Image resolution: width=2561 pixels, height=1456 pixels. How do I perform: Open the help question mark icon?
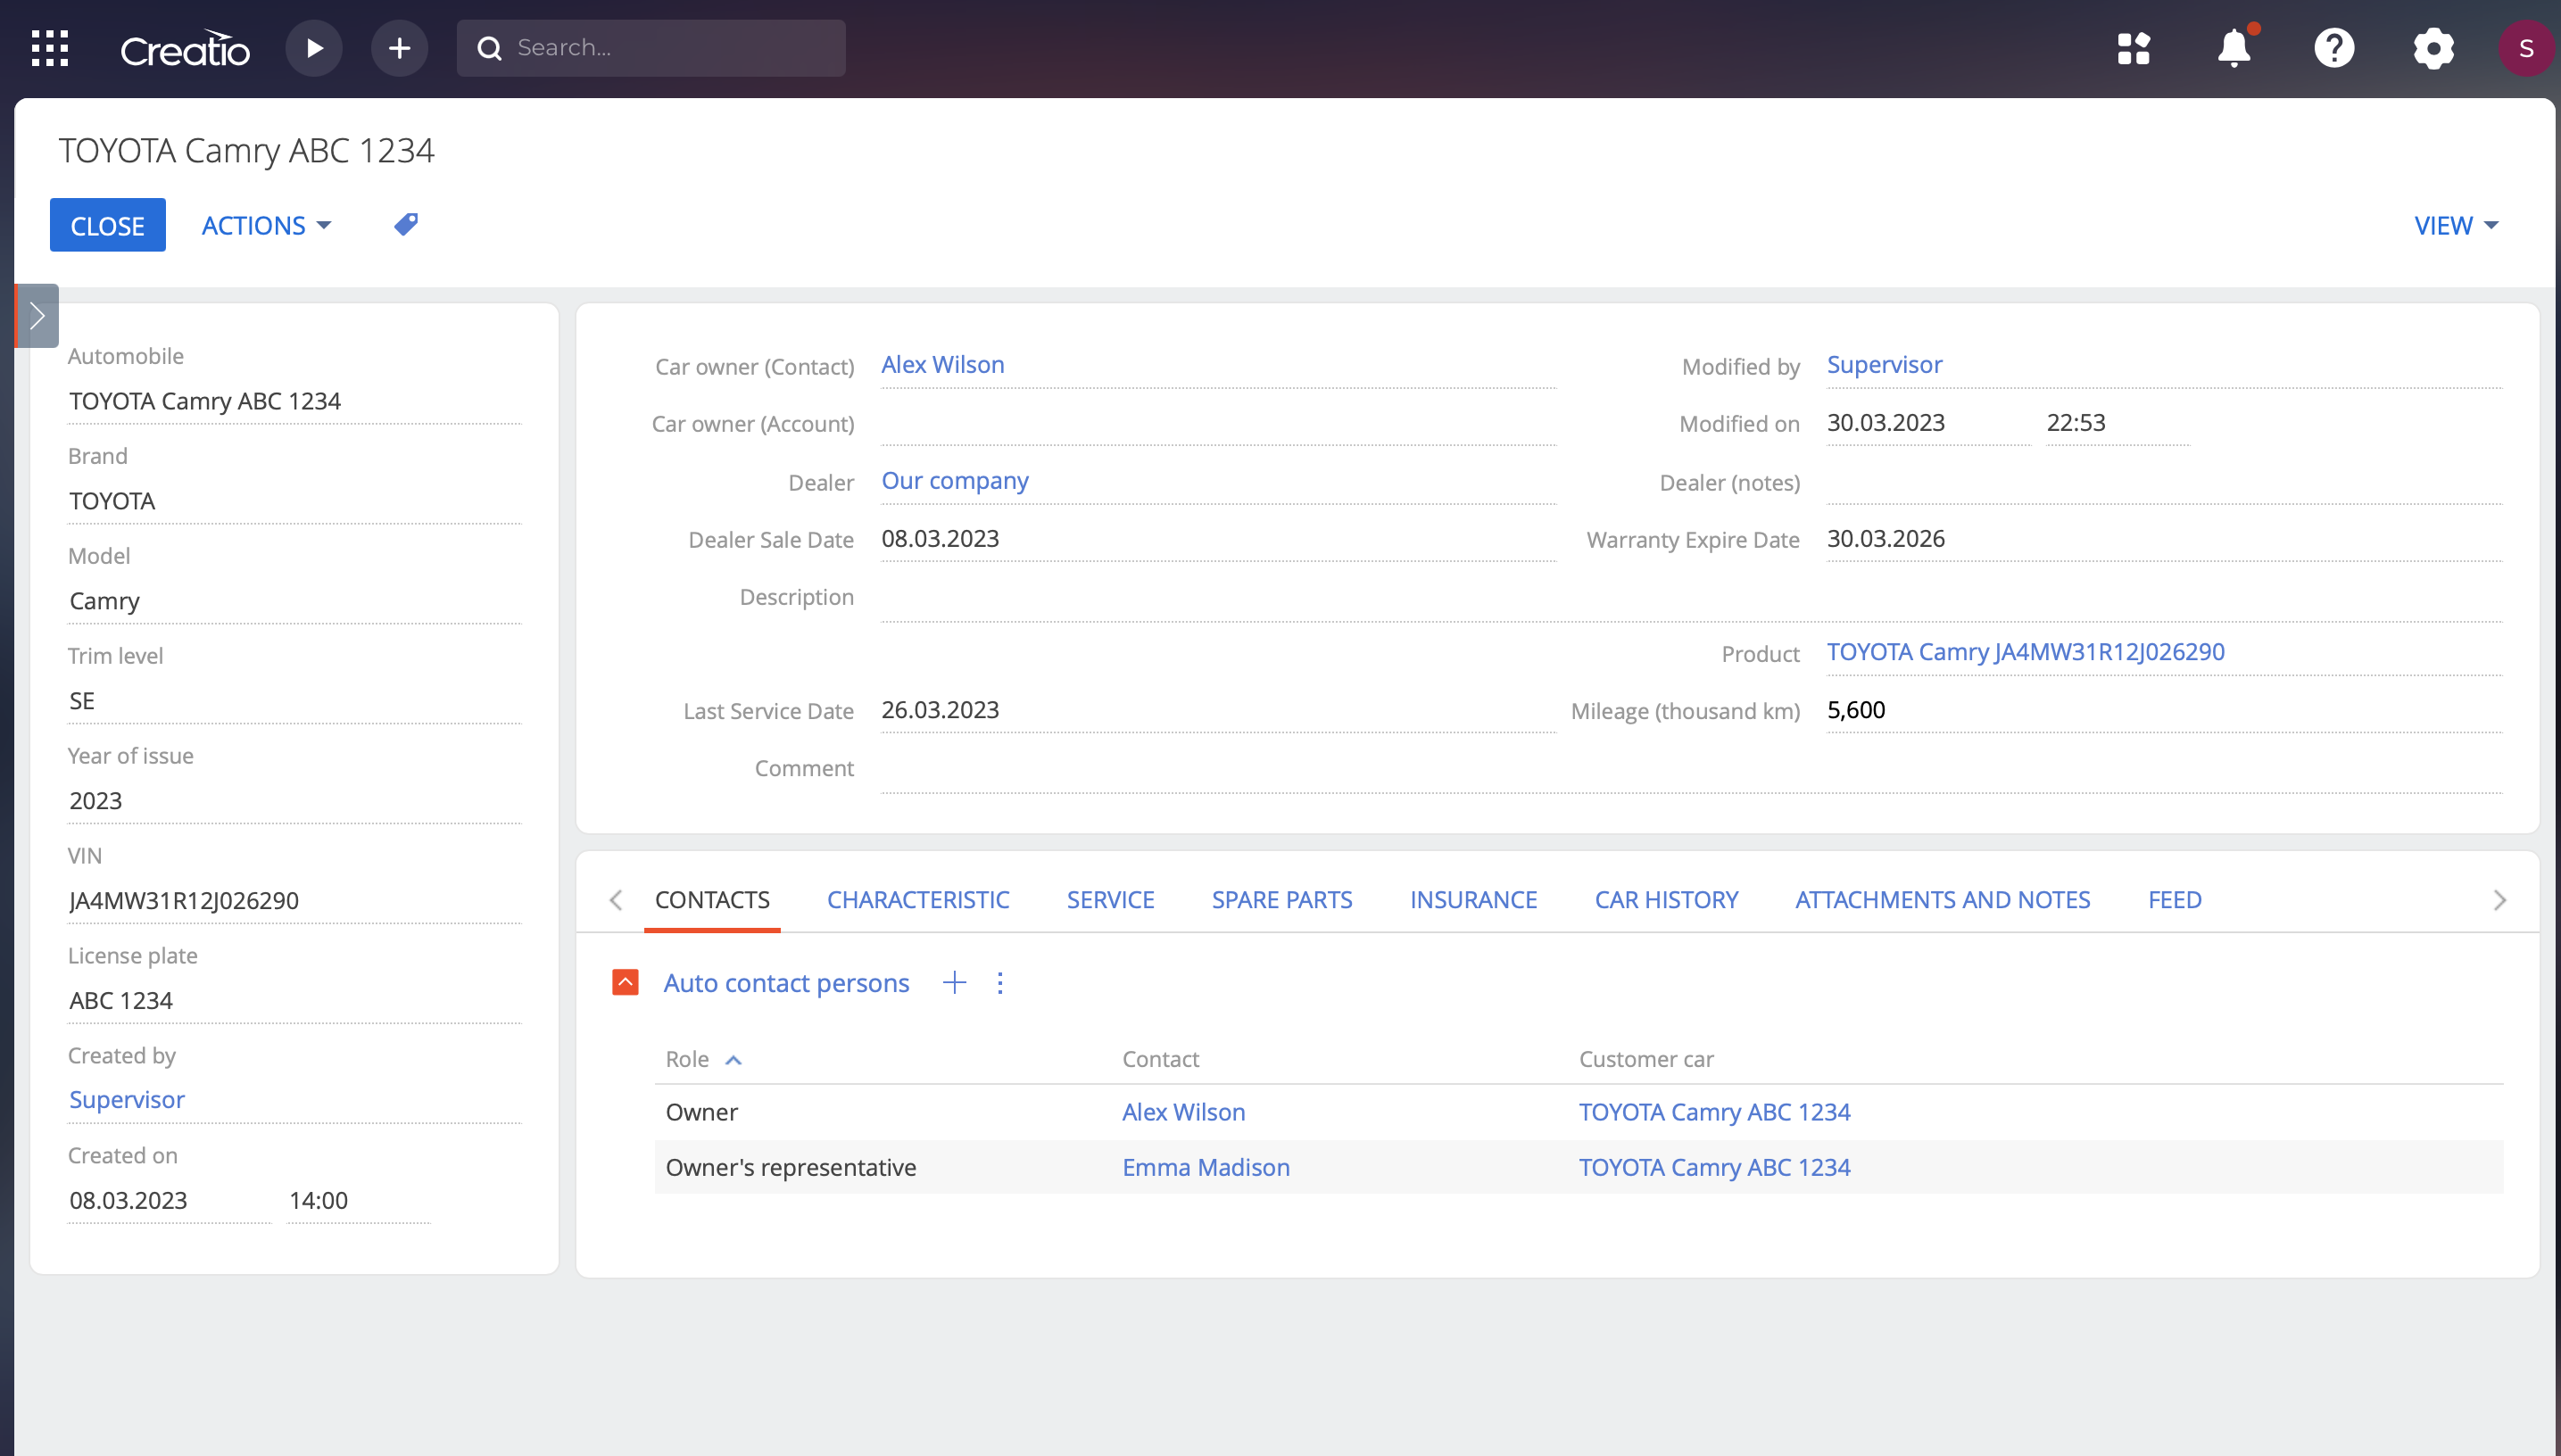2333,48
